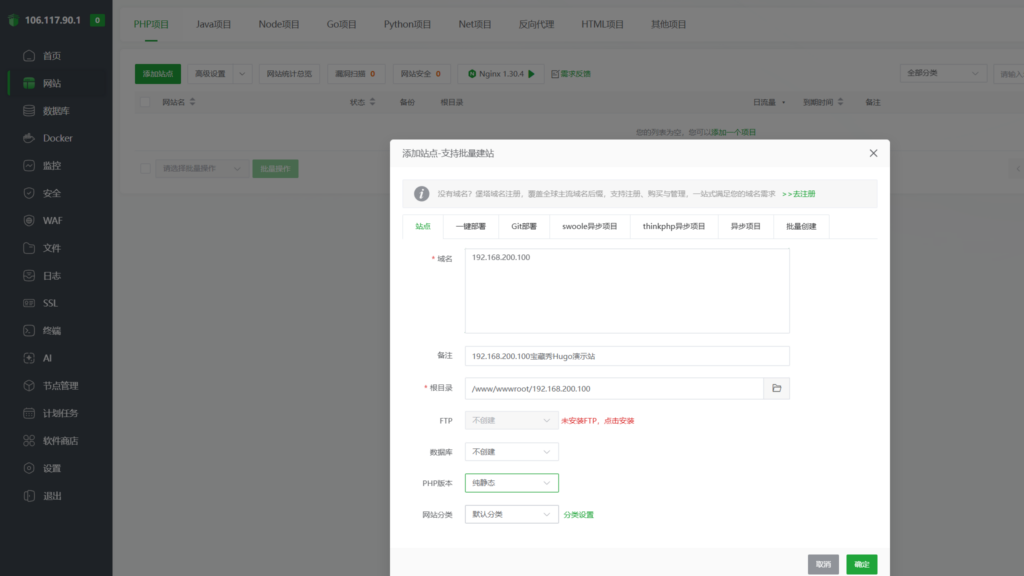This screenshot has width=1024, height=576.
Task: Click the 未安装FTP，点击安装 link
Action: click(x=598, y=421)
